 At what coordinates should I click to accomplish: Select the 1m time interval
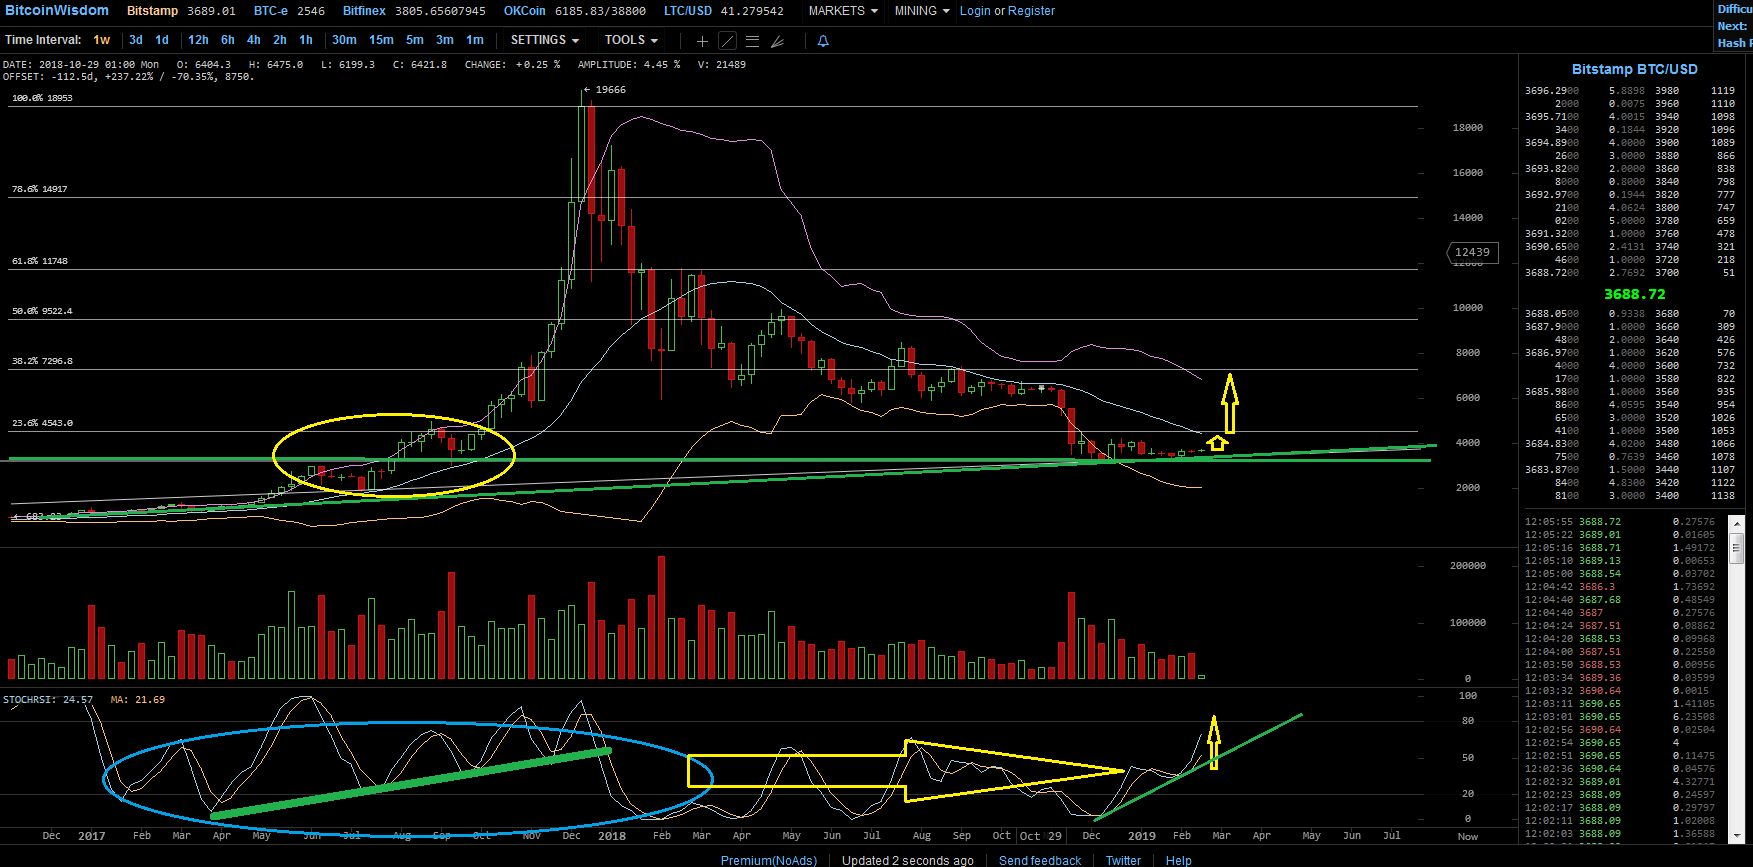475,40
